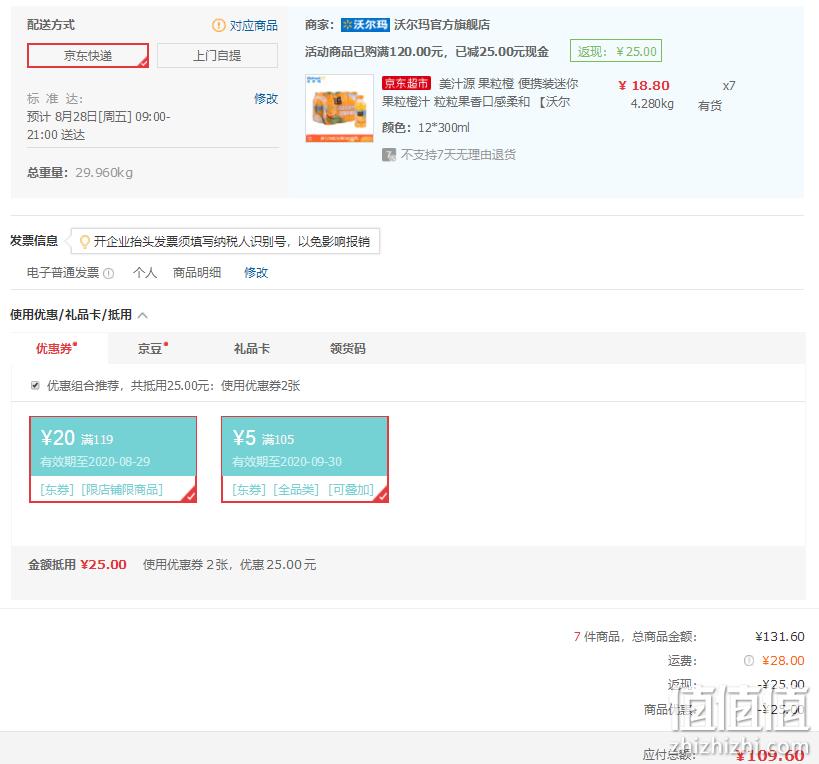Modify the 标准达 delivery time
The height and width of the screenshot is (764, 819).
tap(266, 99)
